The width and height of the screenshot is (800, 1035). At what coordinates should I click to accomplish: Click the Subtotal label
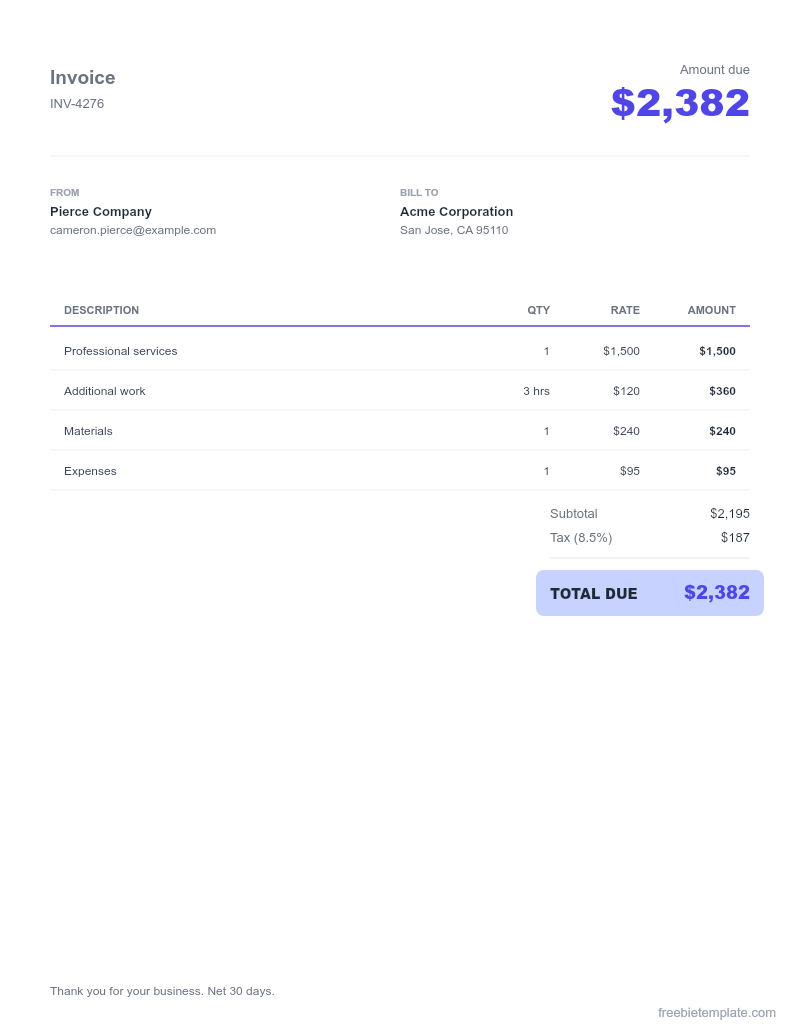(x=574, y=514)
